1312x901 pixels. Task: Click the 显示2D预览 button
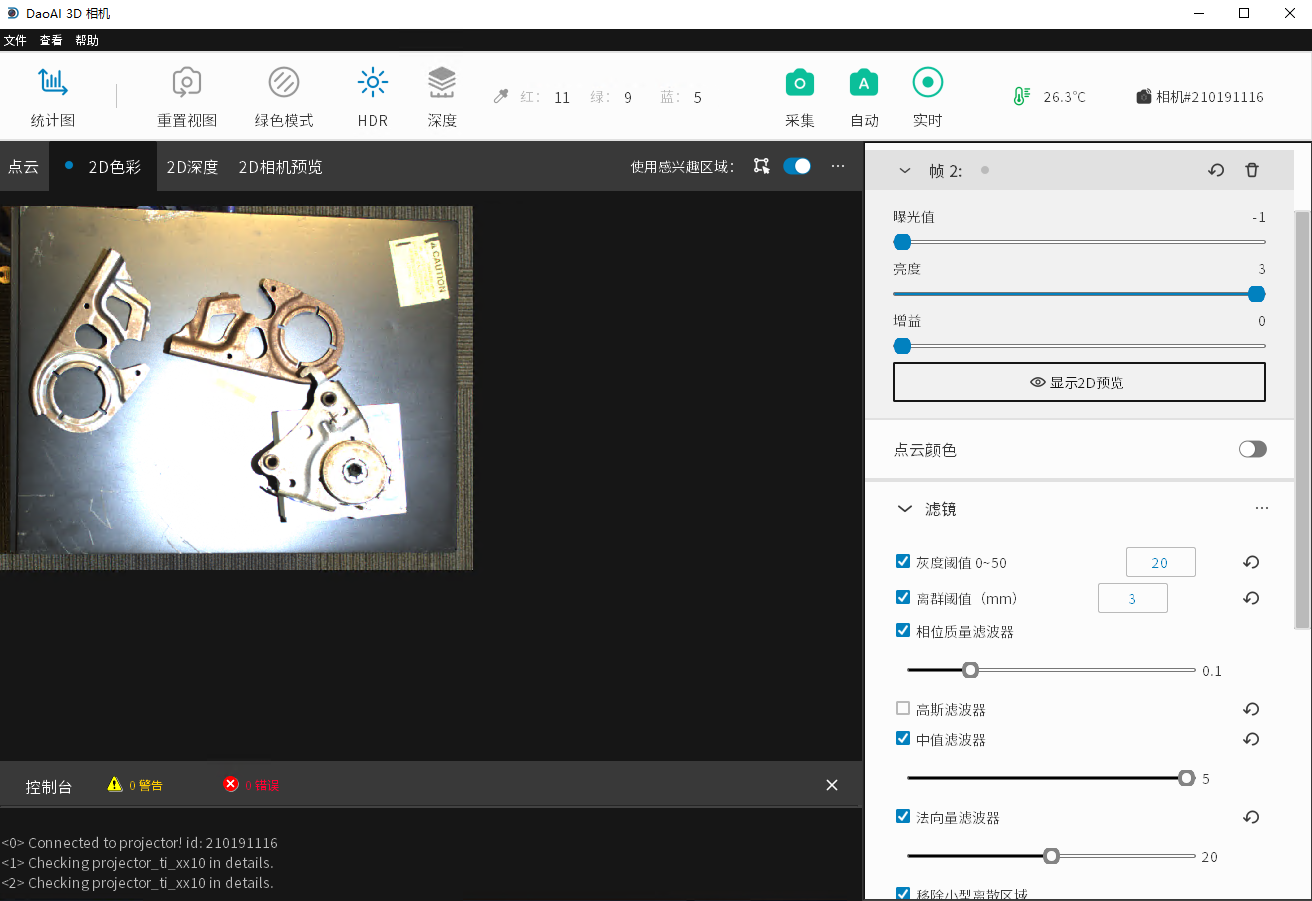1079,382
